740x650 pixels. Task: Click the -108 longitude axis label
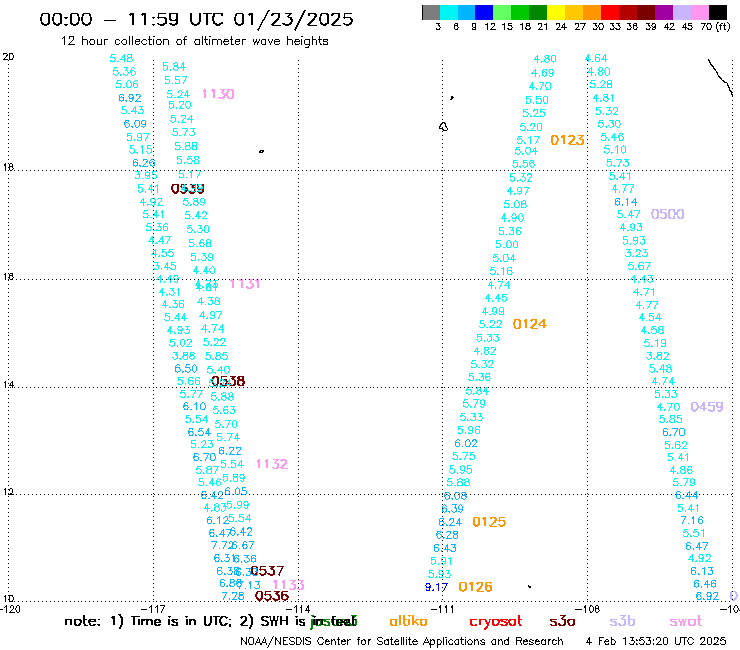tap(588, 609)
